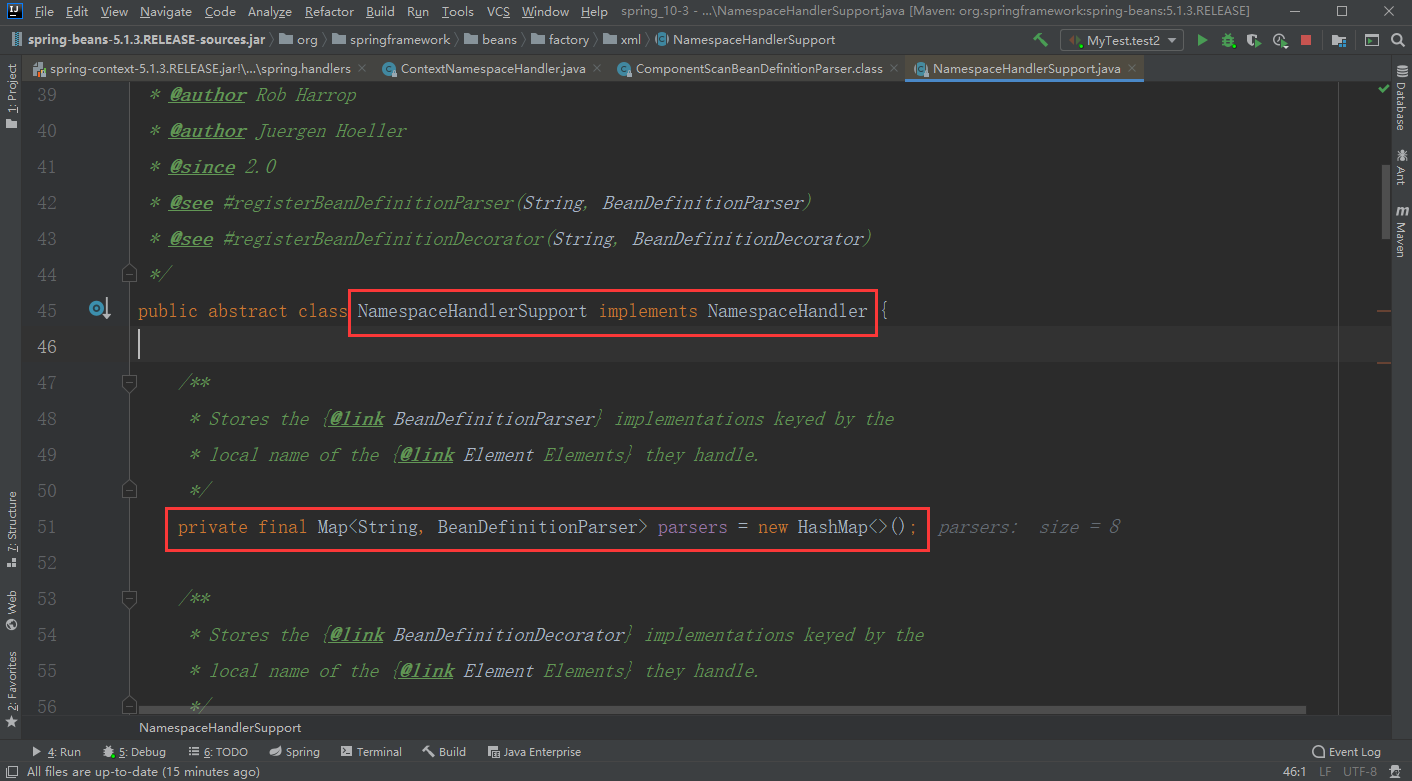Screen dimensions: 1412x781
Task: Open the Refactor menu
Action: click(329, 11)
